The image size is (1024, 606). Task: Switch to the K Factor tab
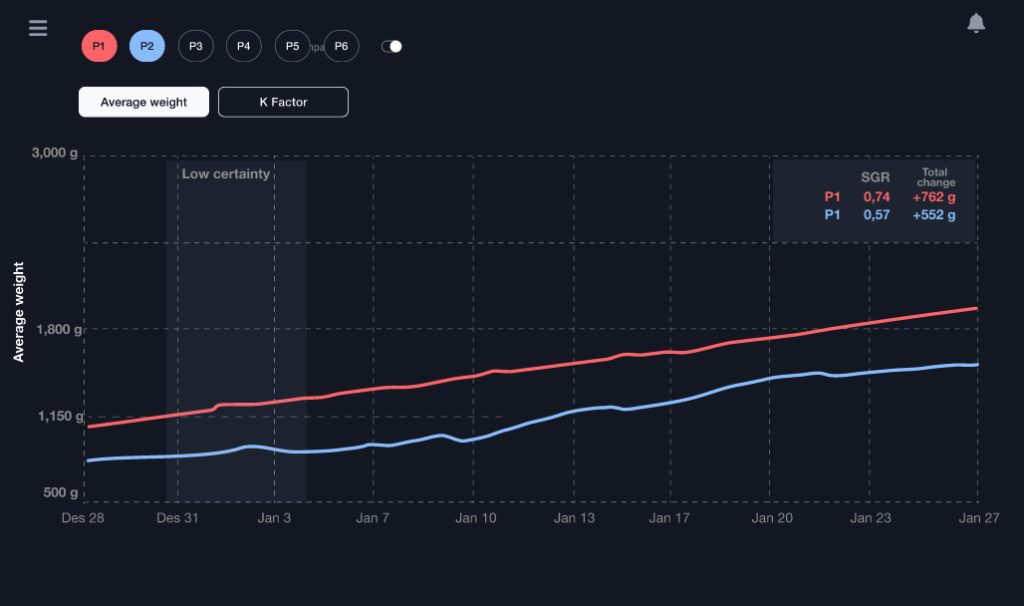(283, 102)
